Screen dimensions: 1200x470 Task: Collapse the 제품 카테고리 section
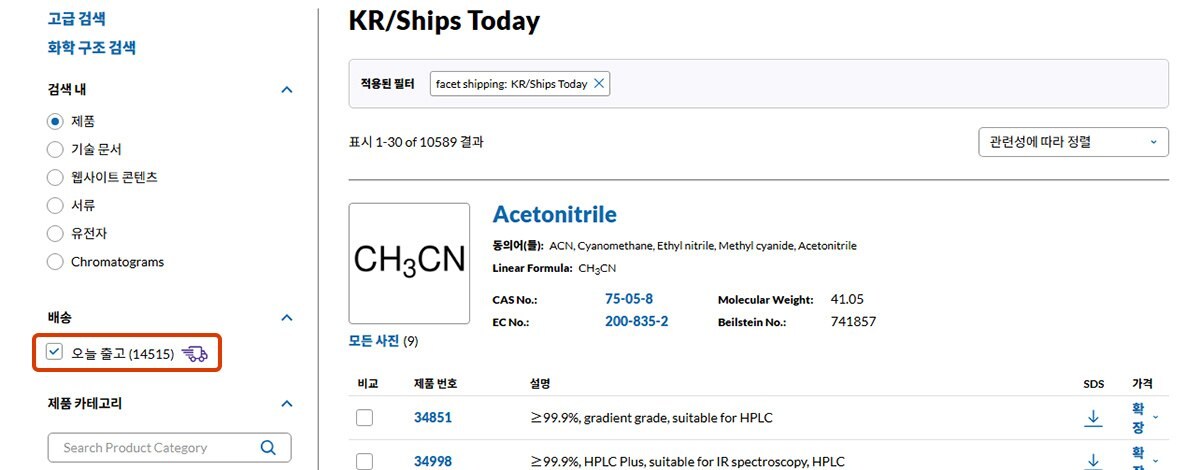click(287, 403)
